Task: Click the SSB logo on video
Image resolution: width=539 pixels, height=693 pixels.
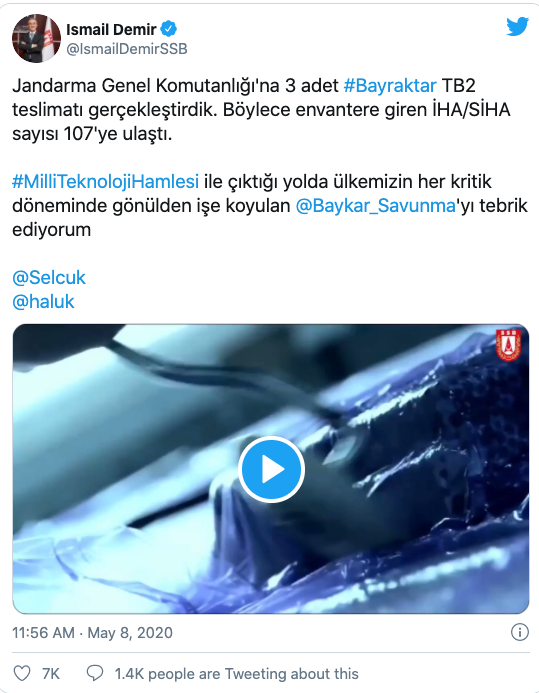Action: click(508, 345)
